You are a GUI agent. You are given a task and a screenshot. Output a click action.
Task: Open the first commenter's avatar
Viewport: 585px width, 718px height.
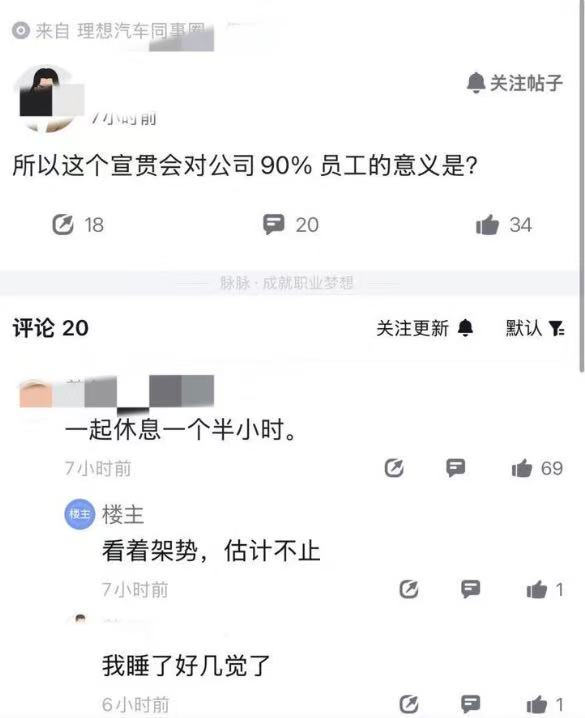click(x=34, y=394)
